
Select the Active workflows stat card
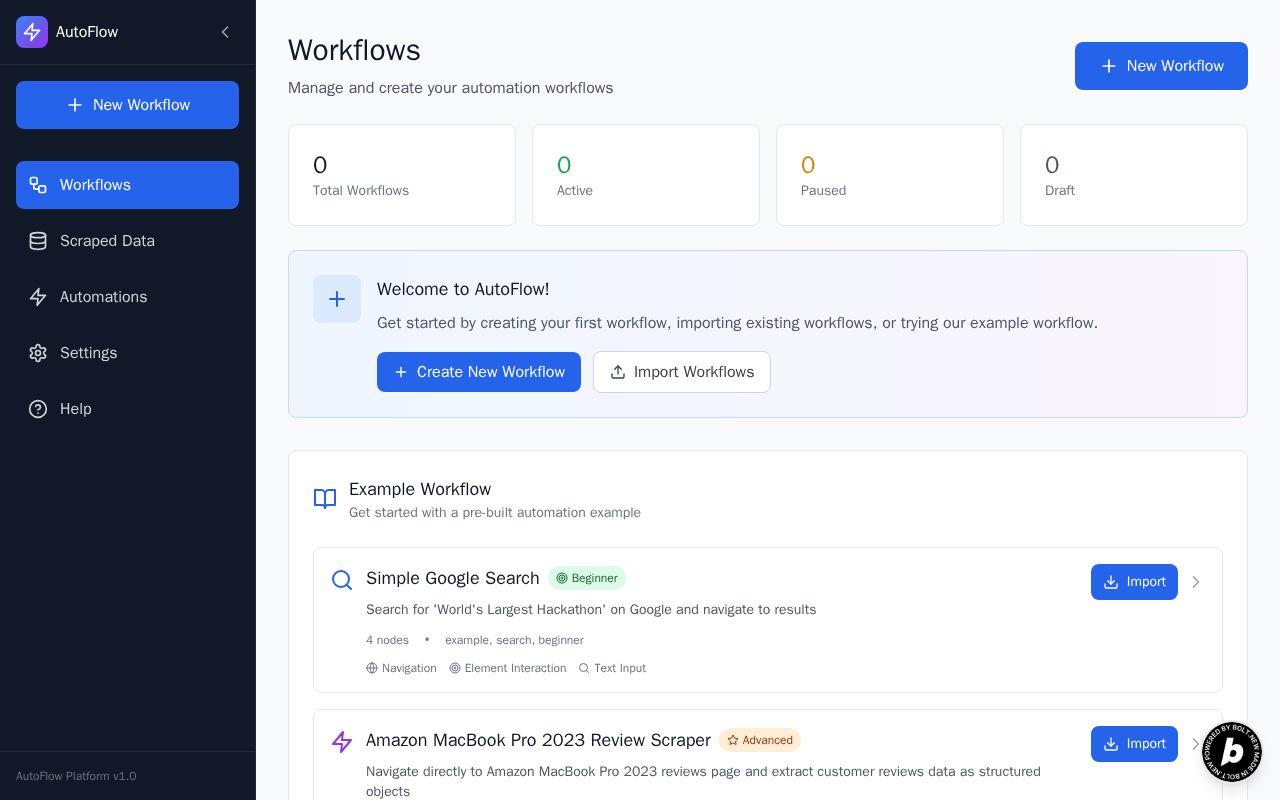pyautogui.click(x=646, y=175)
